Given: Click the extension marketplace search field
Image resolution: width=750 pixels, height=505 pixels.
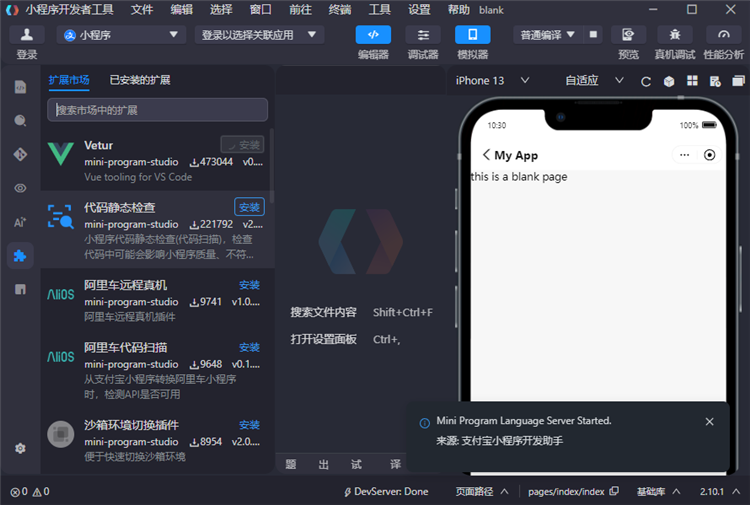Looking at the screenshot, I should [x=157, y=110].
